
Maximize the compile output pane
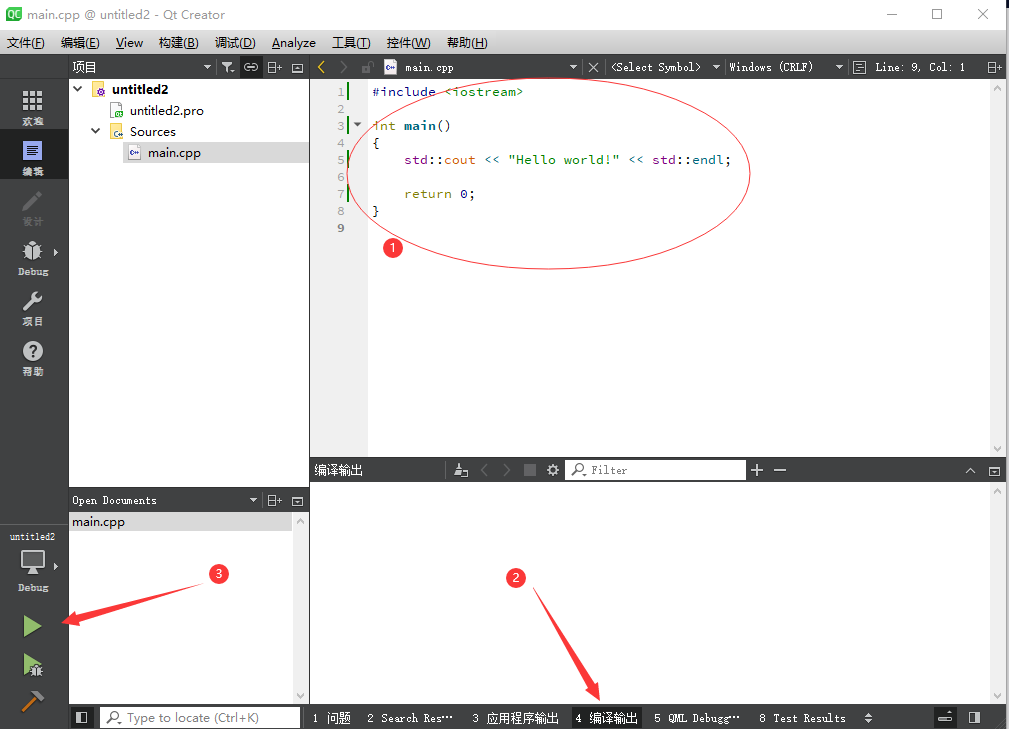[x=970, y=471]
